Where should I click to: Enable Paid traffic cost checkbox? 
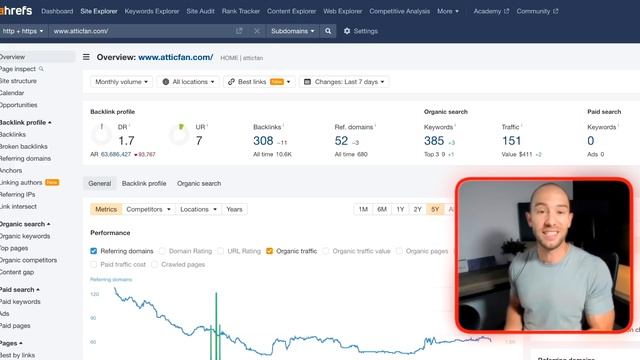pos(93,264)
